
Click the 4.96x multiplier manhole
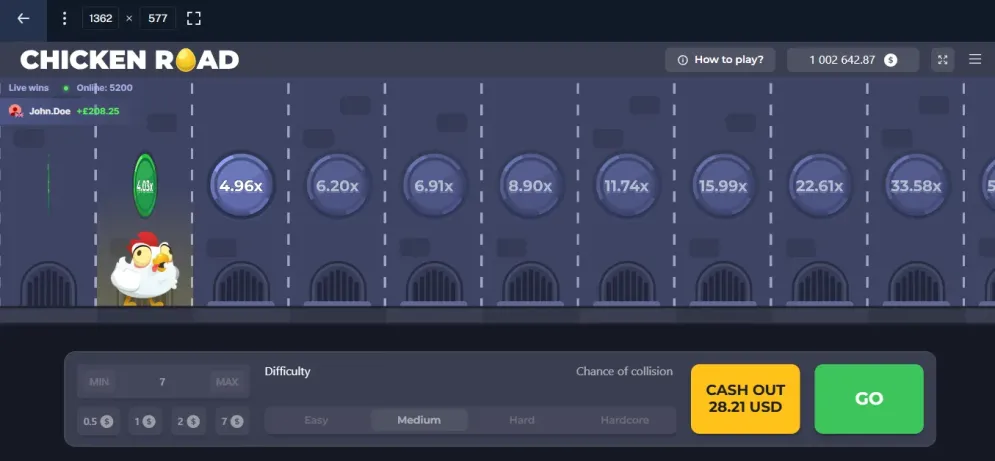(x=241, y=186)
